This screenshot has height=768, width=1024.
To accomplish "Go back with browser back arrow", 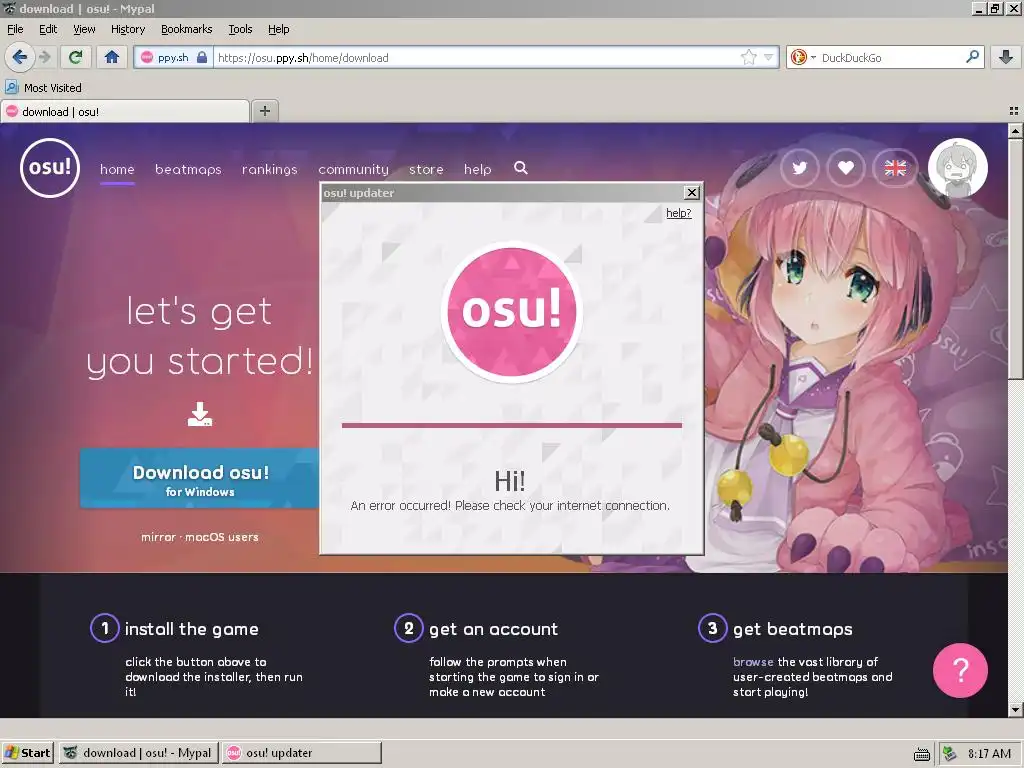I will (20, 57).
